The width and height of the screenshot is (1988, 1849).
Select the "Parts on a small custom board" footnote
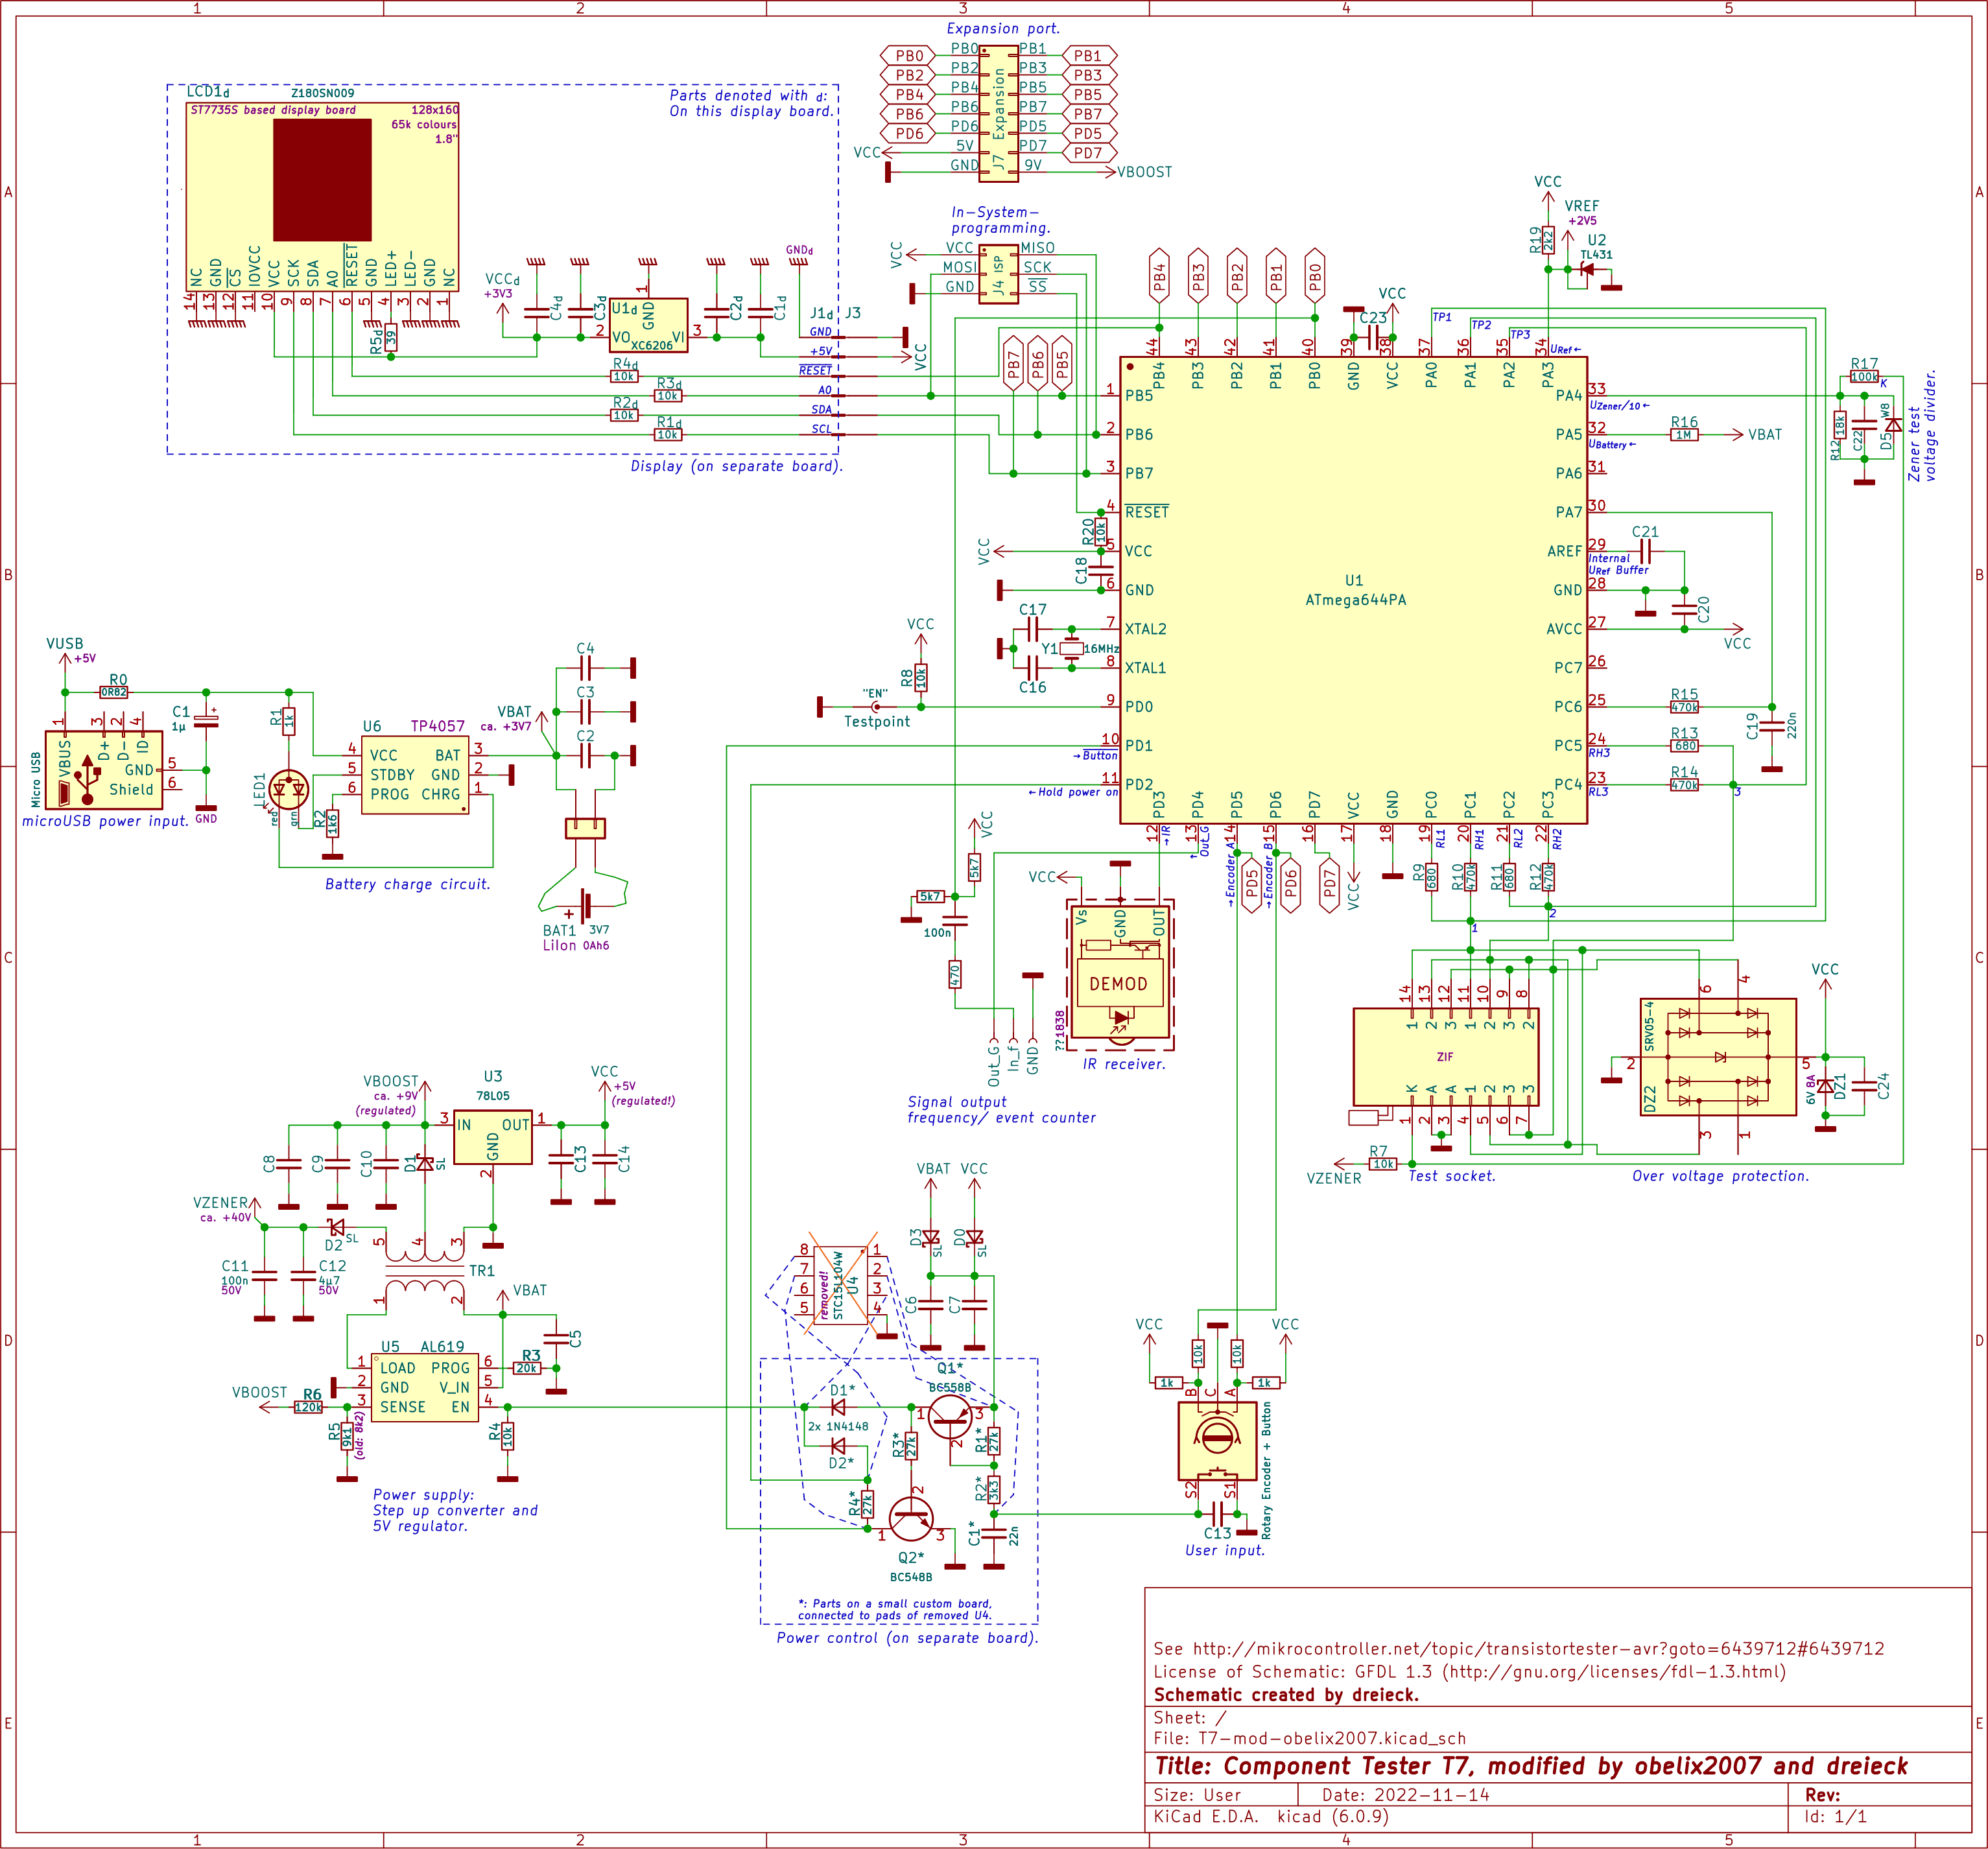[895, 1609]
